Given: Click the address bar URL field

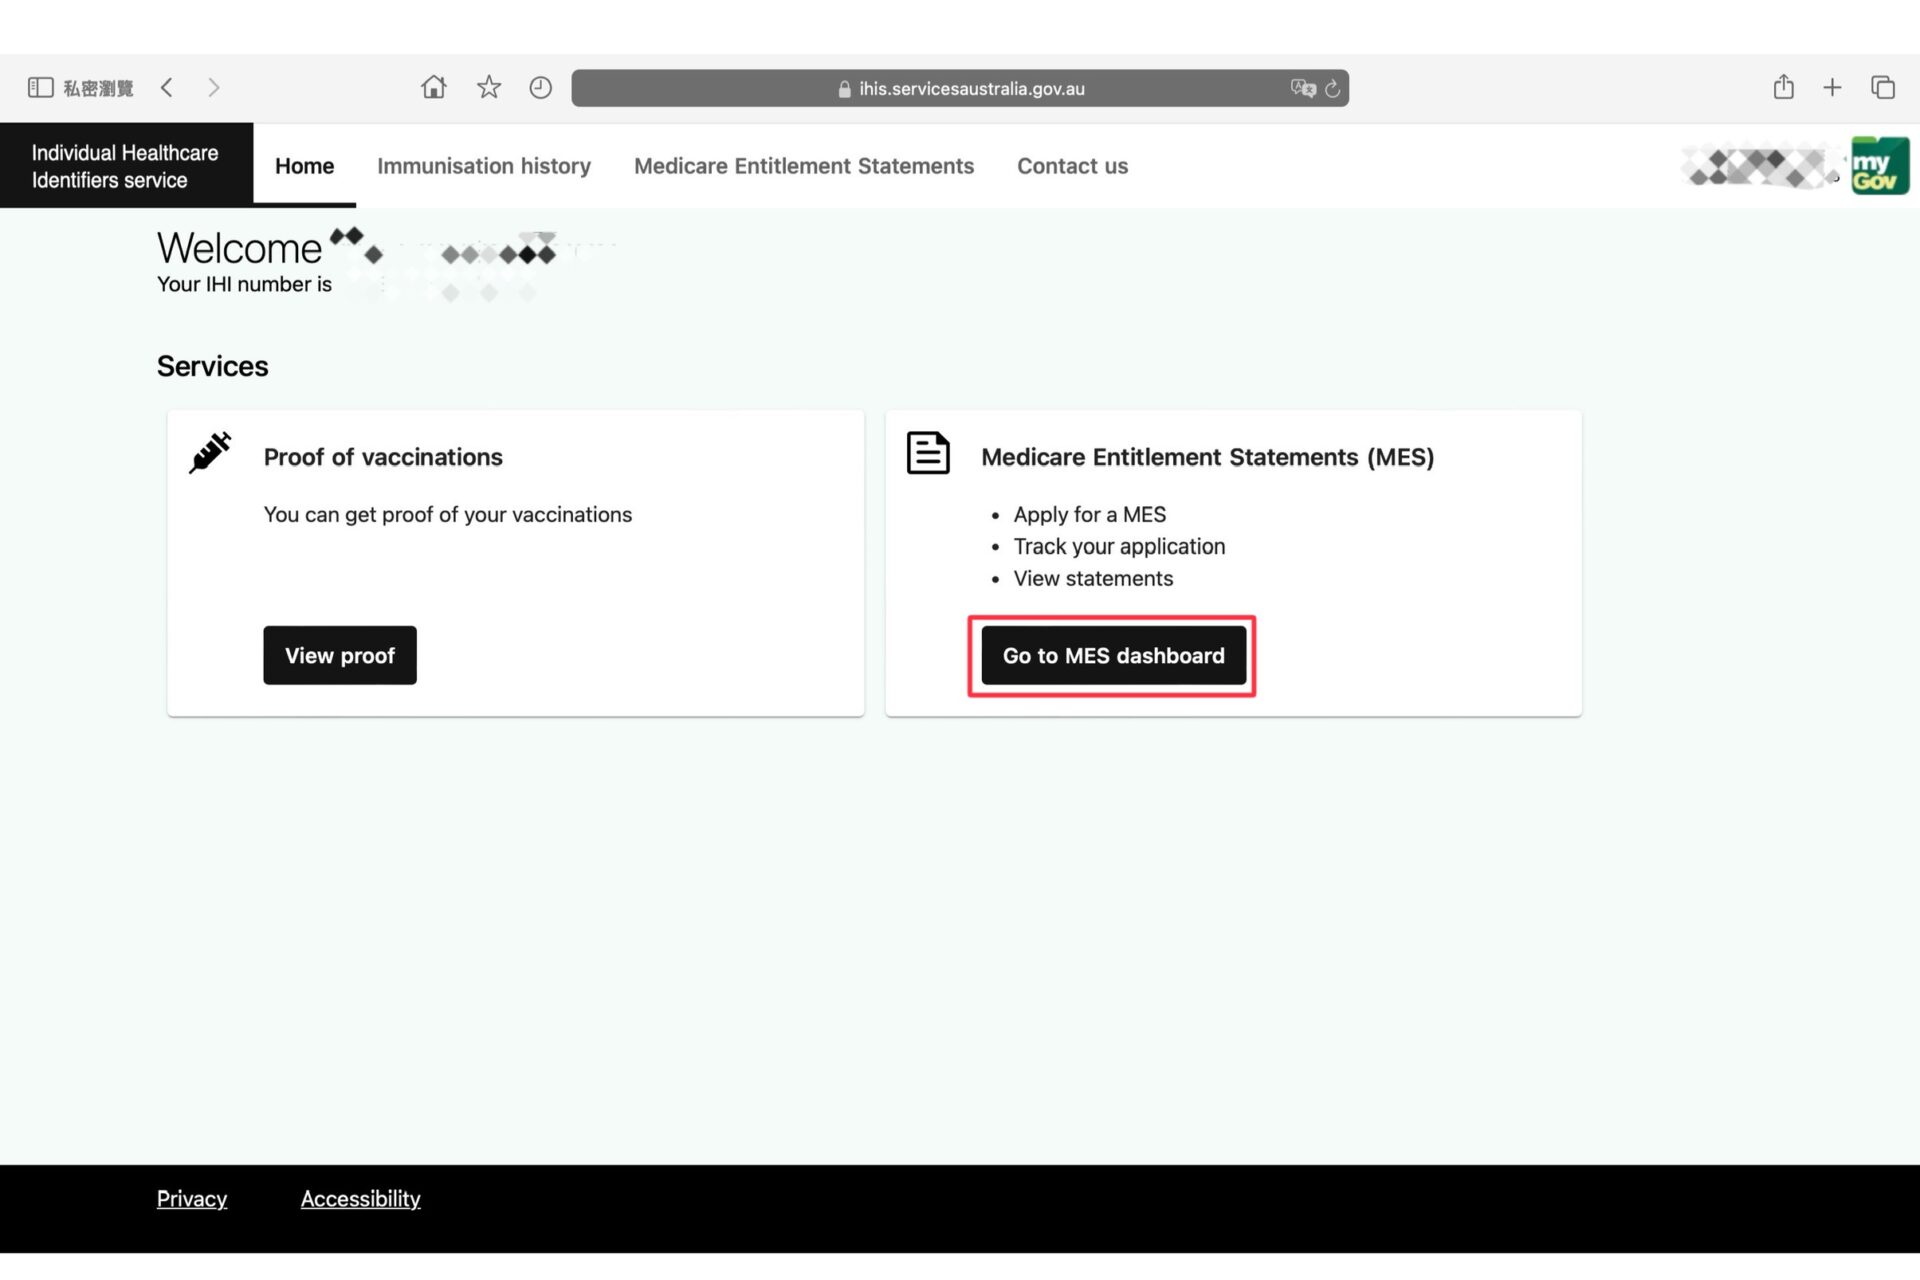Looking at the screenshot, I should (x=960, y=88).
